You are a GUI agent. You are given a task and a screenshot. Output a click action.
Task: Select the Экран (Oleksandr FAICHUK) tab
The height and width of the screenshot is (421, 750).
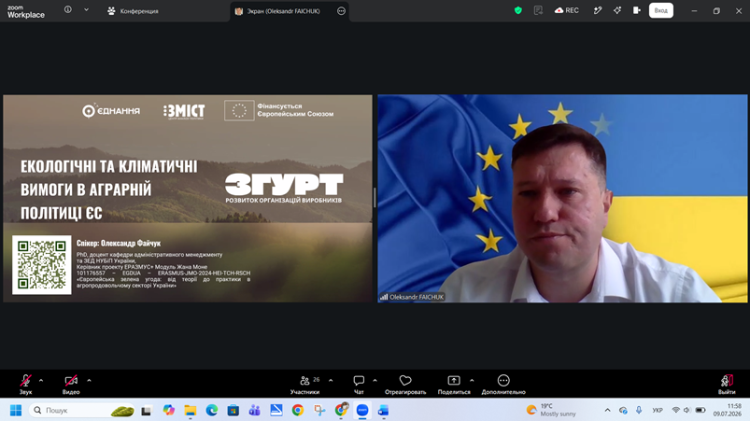283,11
